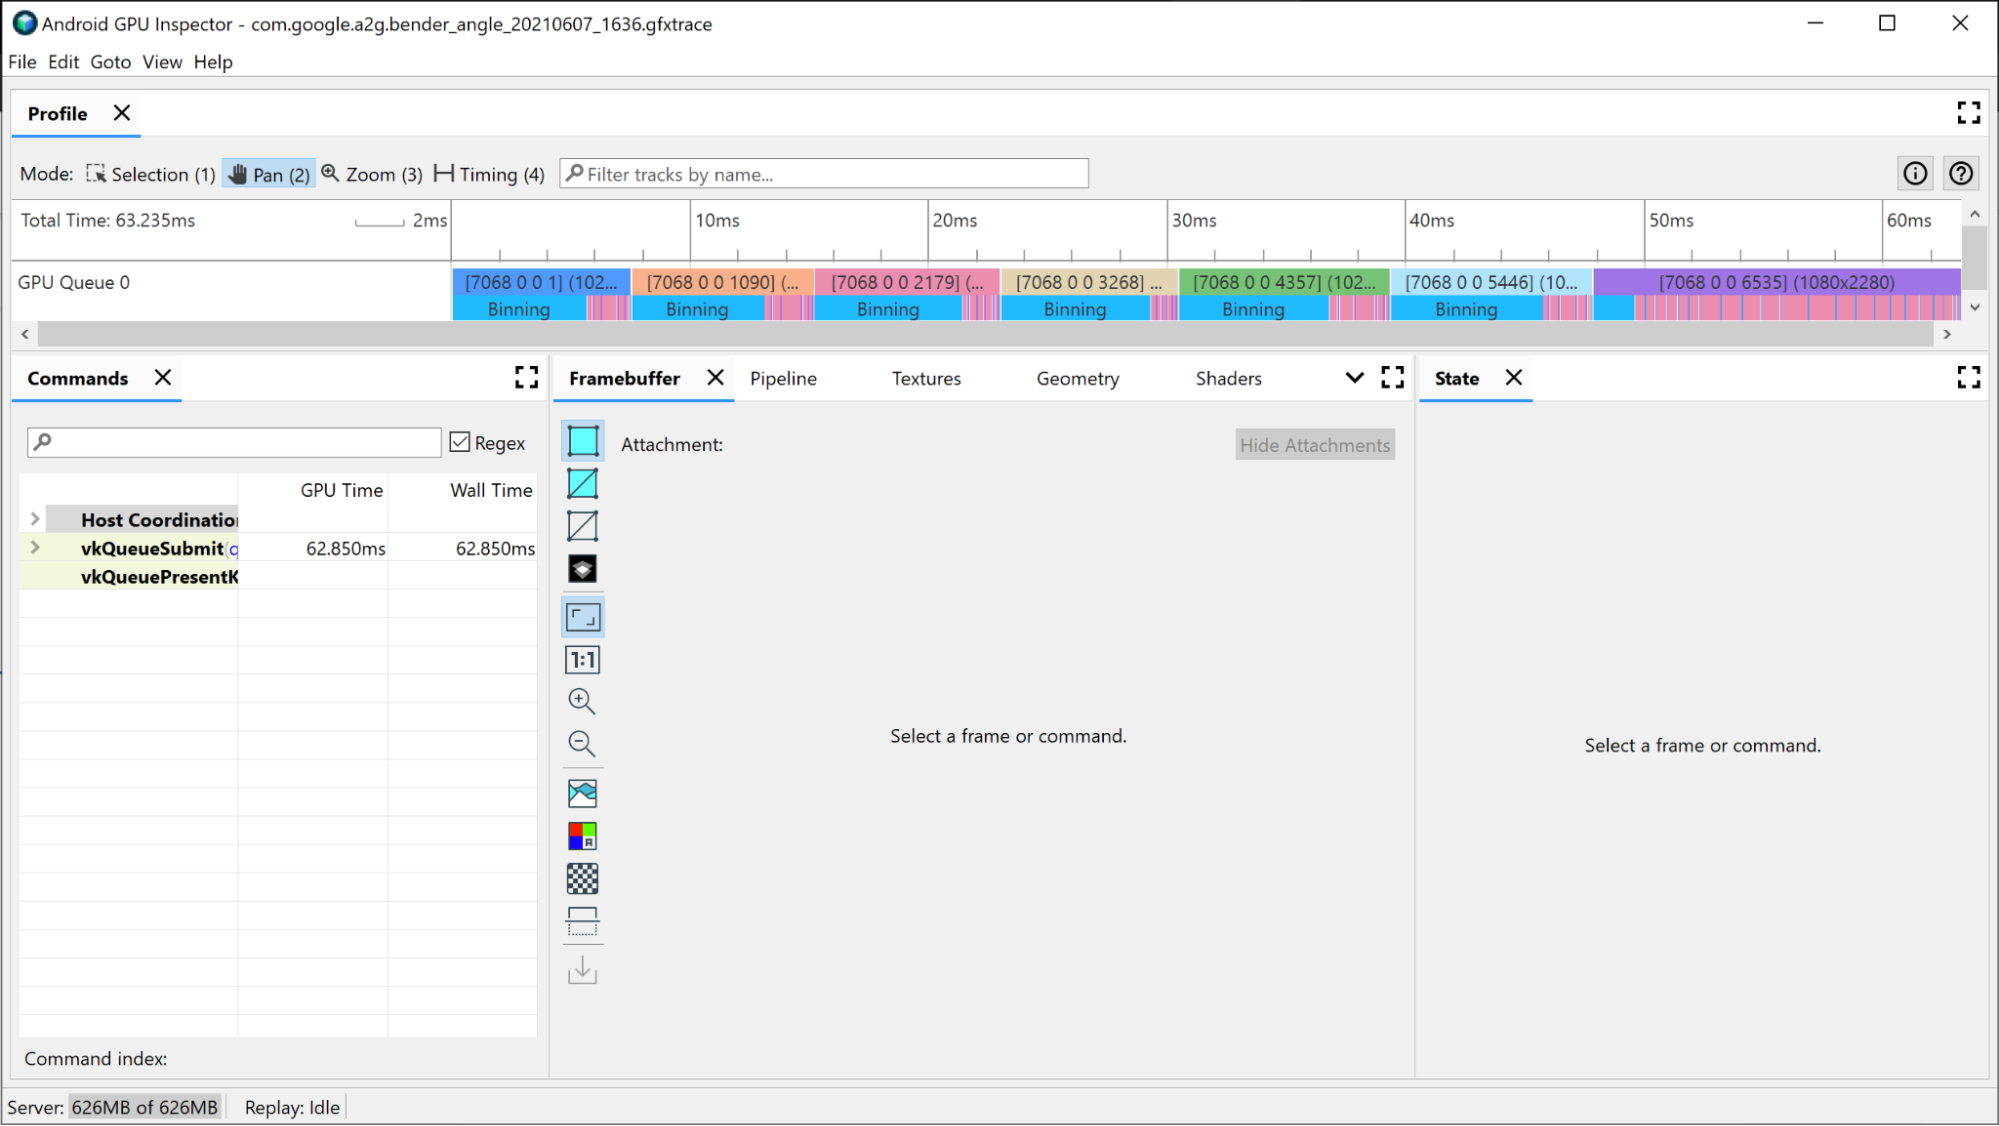Screen dimensions: 1999x1126
Task: Toggle visibility of GPU Queue 0 track
Action: (78, 283)
